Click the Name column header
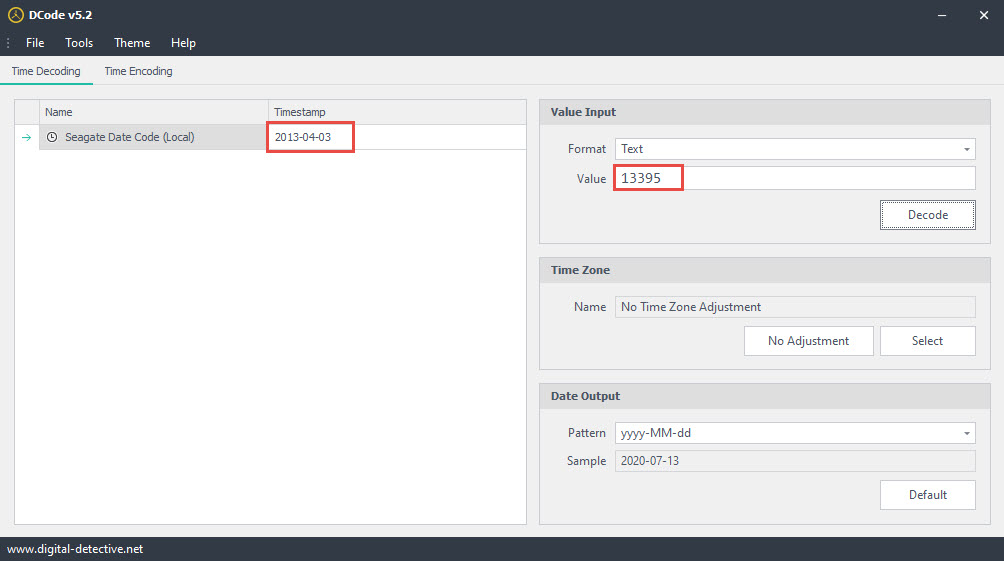The width and height of the screenshot is (1004, 561). [x=154, y=112]
